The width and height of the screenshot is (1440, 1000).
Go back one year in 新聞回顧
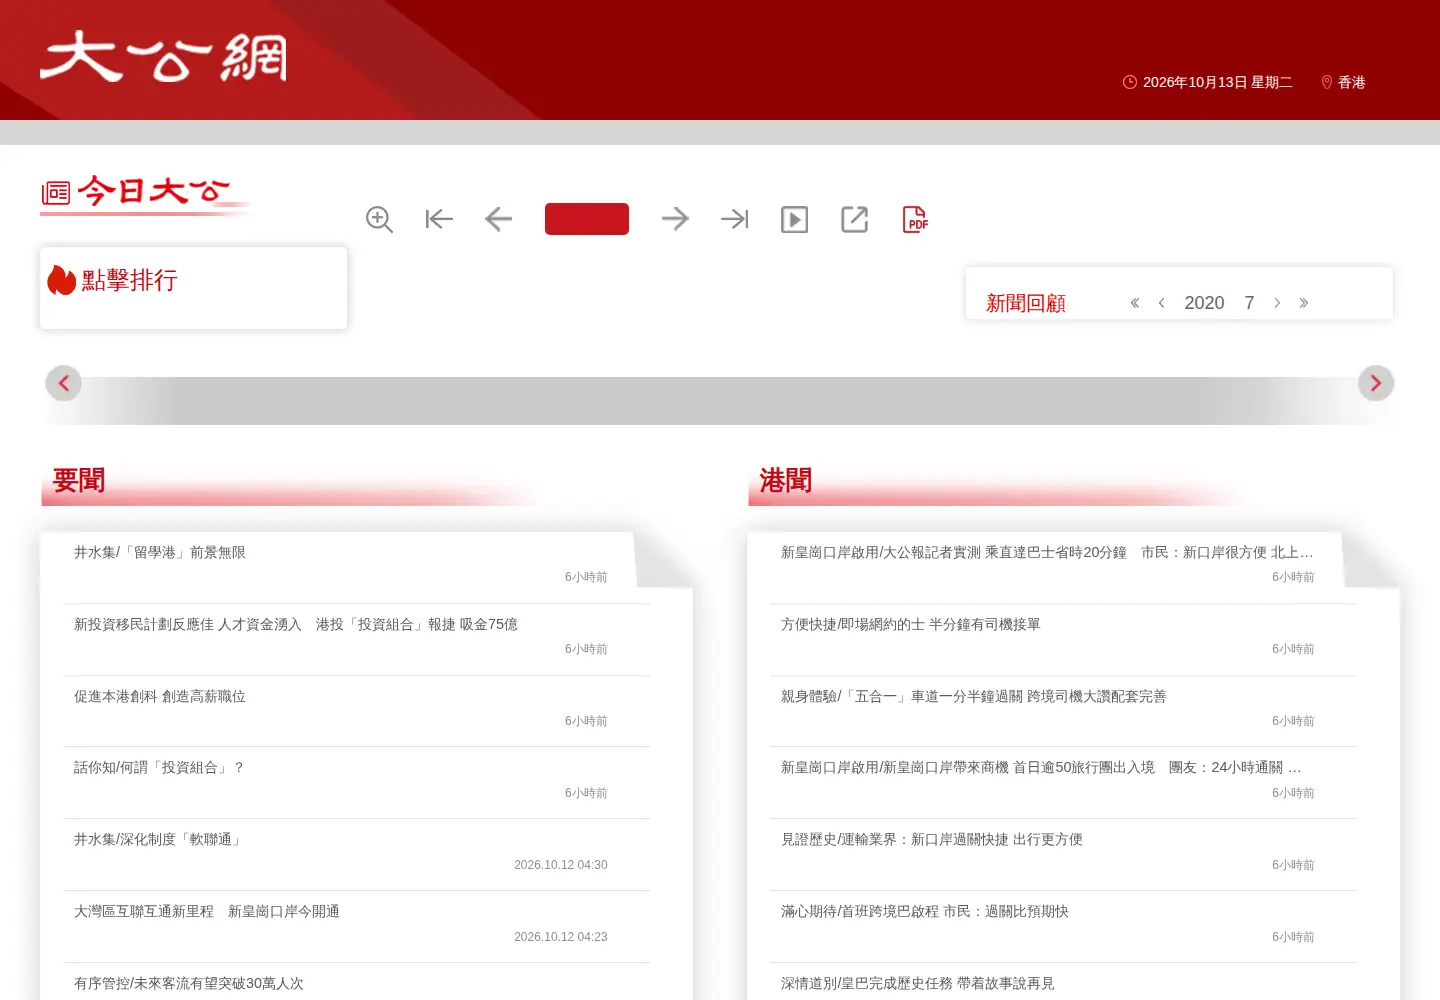tap(1135, 303)
